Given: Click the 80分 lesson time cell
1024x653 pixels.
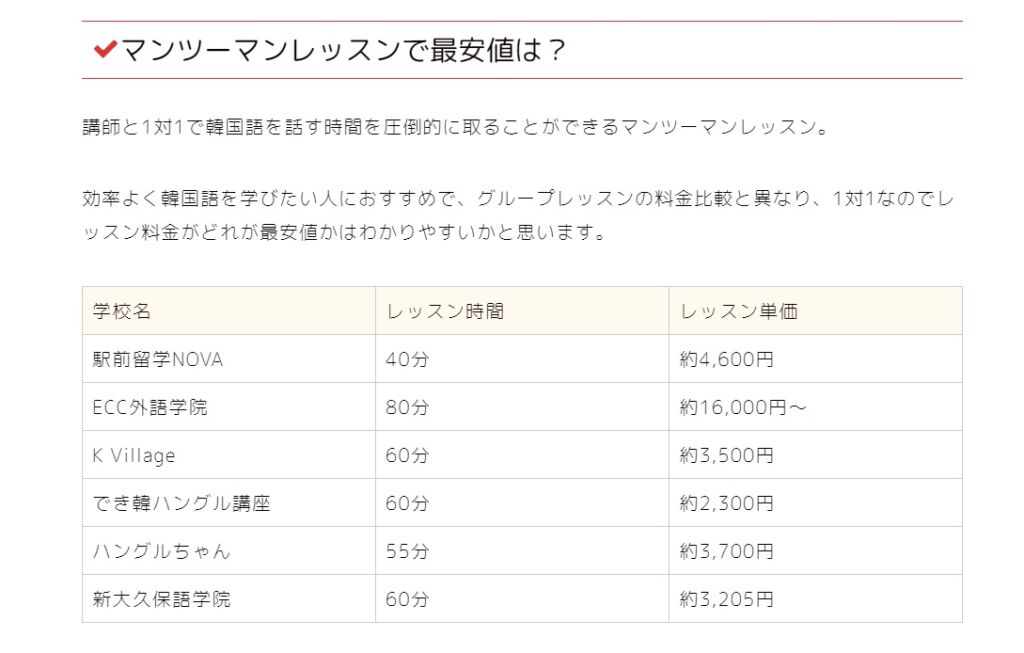Looking at the screenshot, I should [407, 407].
